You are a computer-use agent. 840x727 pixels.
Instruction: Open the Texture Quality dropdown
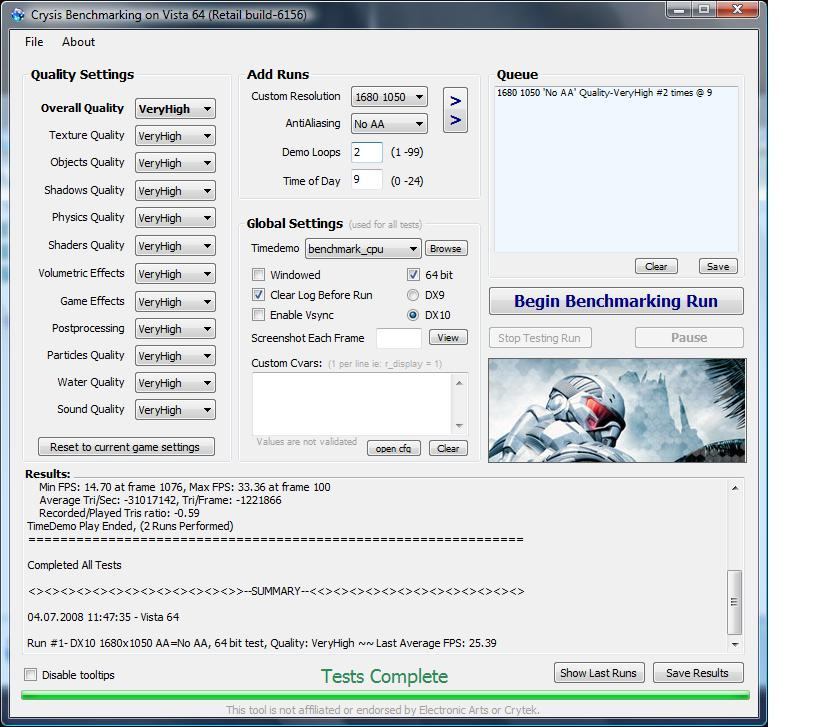175,136
